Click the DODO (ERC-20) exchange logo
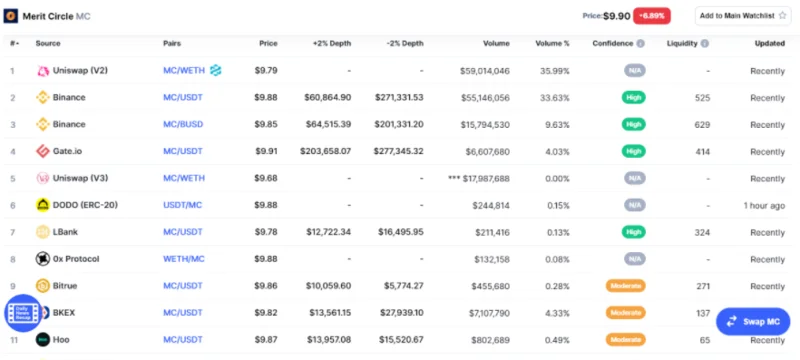This screenshot has width=800, height=360. (43, 205)
